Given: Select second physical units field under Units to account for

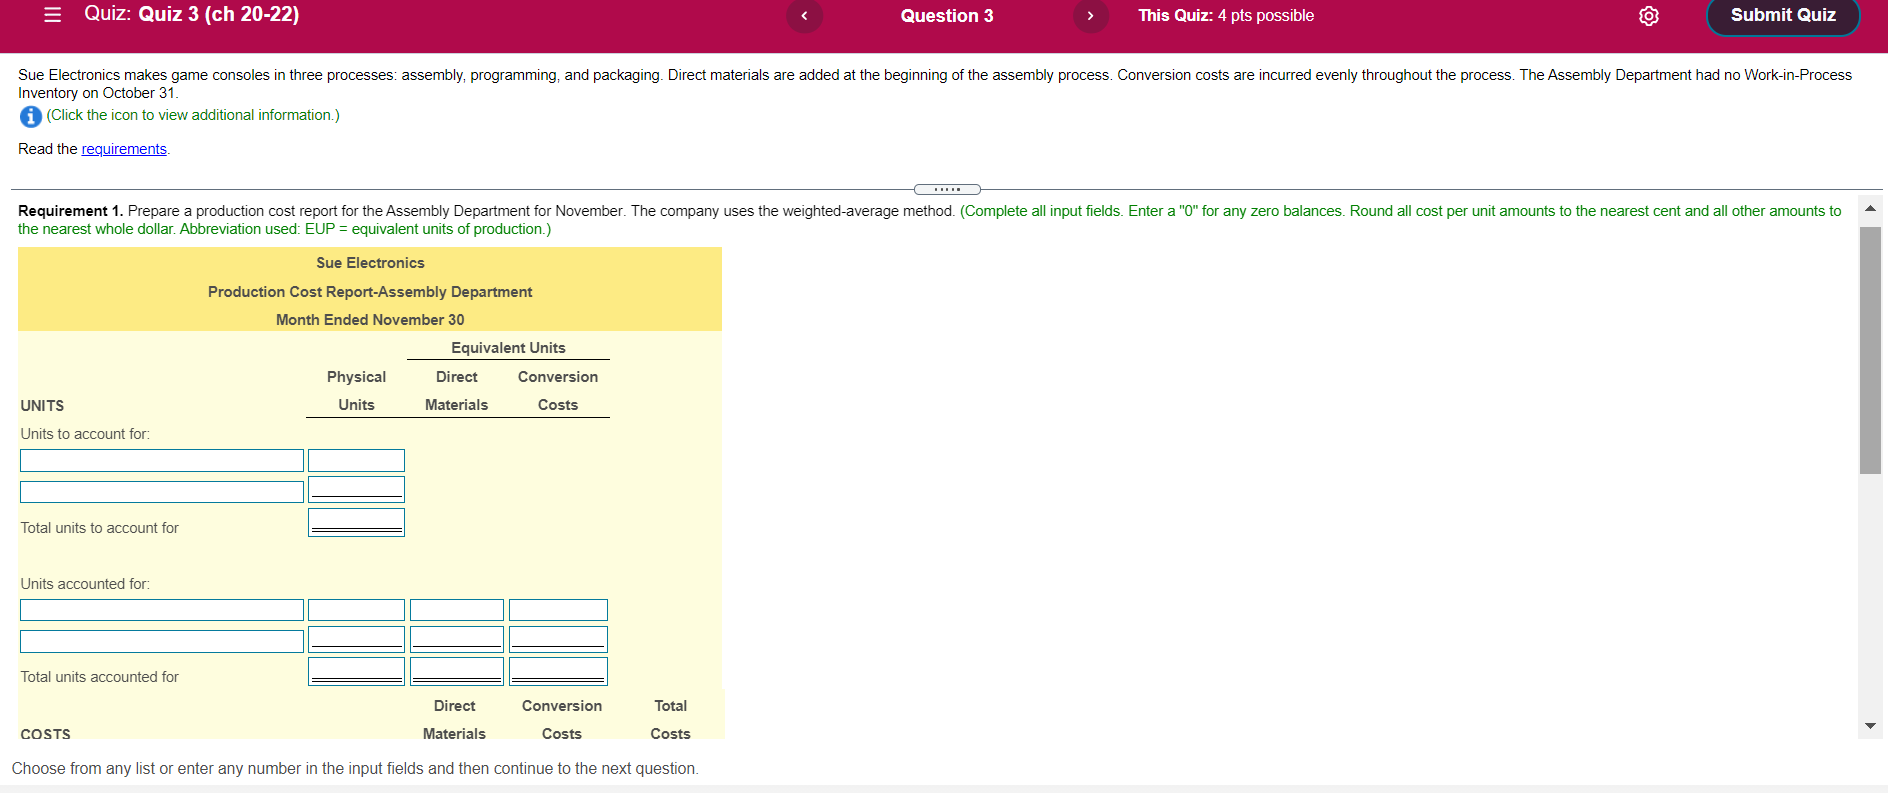Looking at the screenshot, I should coord(356,490).
